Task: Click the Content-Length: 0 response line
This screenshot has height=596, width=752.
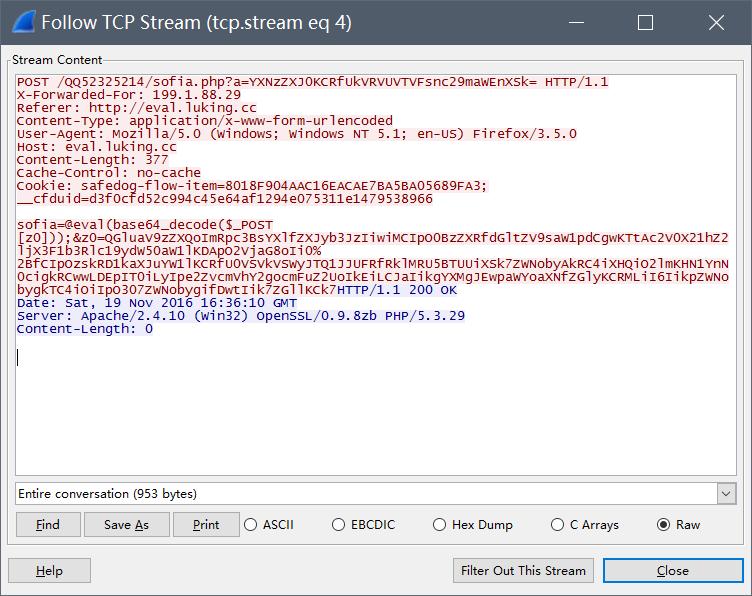Action: [85, 329]
